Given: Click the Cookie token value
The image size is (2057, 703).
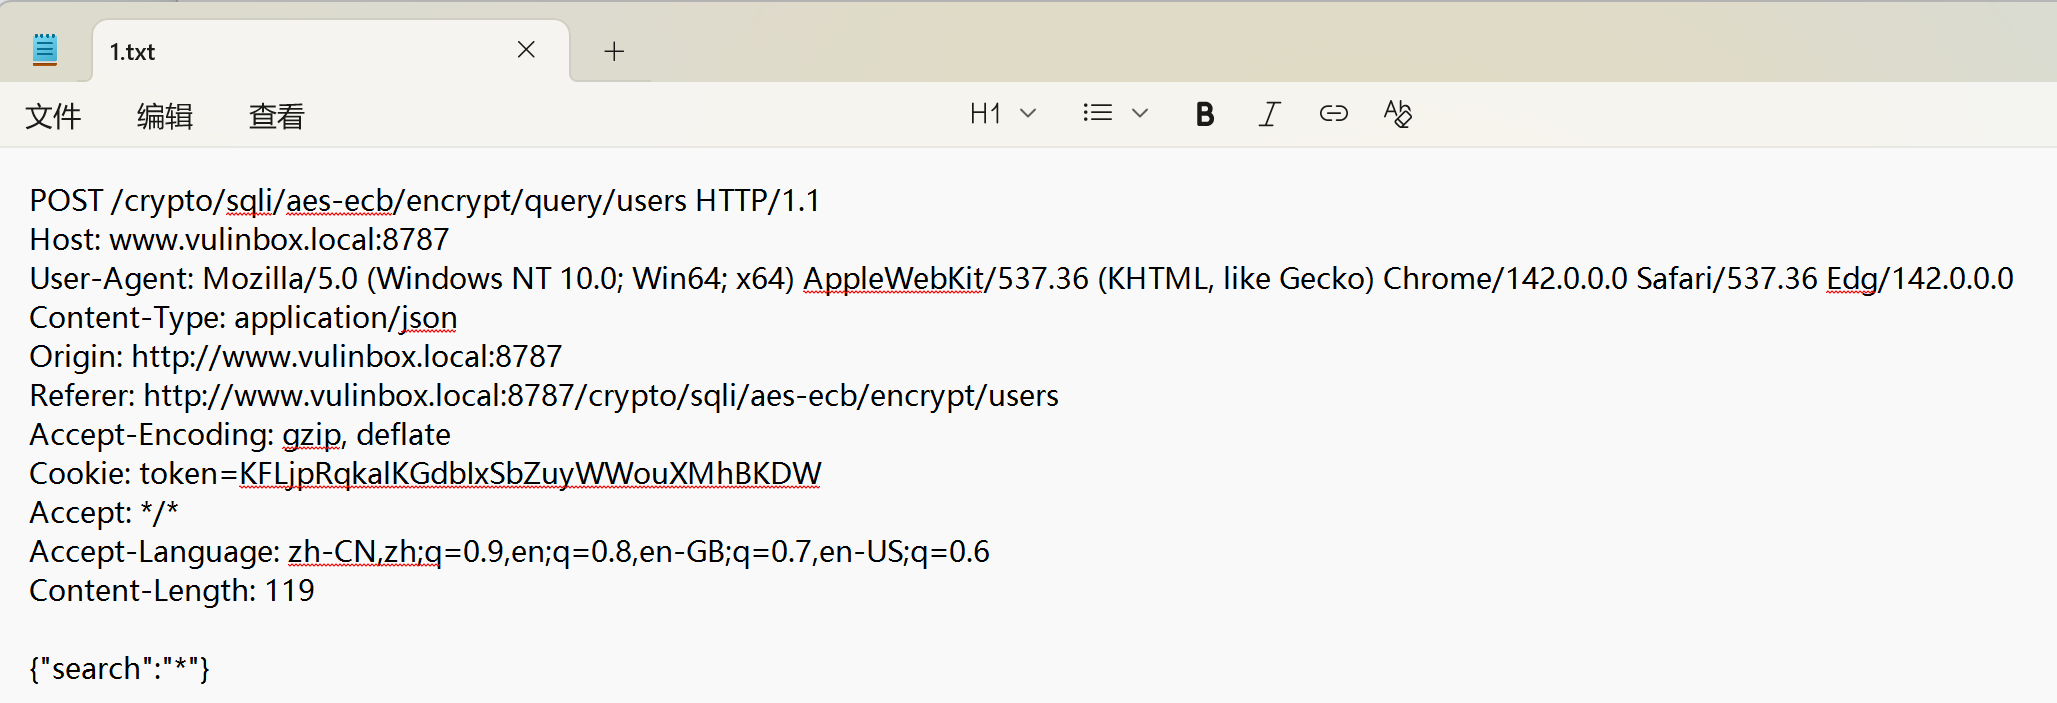Looking at the screenshot, I should [529, 473].
